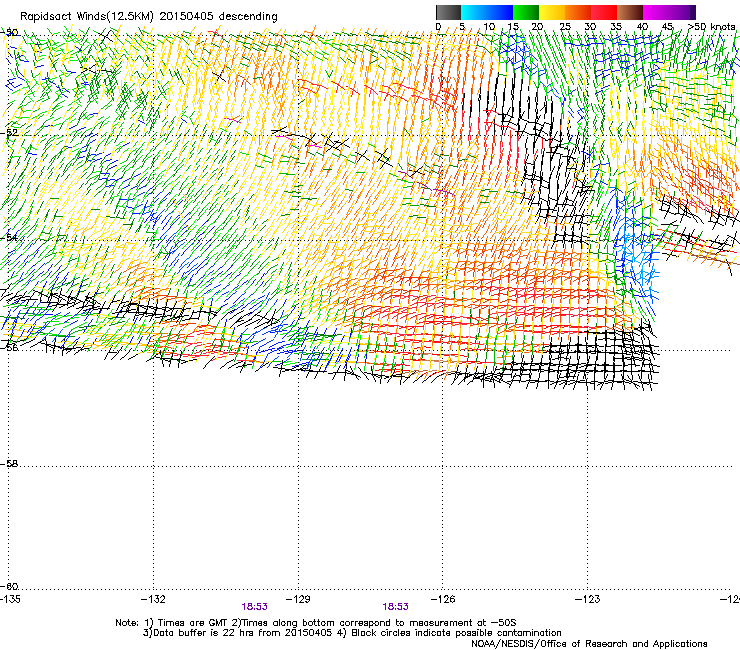Viewport: 740px width, 650px height.
Task: Click the cyan-blue 5-15 knots legend swatch
Action: [x=487, y=12]
